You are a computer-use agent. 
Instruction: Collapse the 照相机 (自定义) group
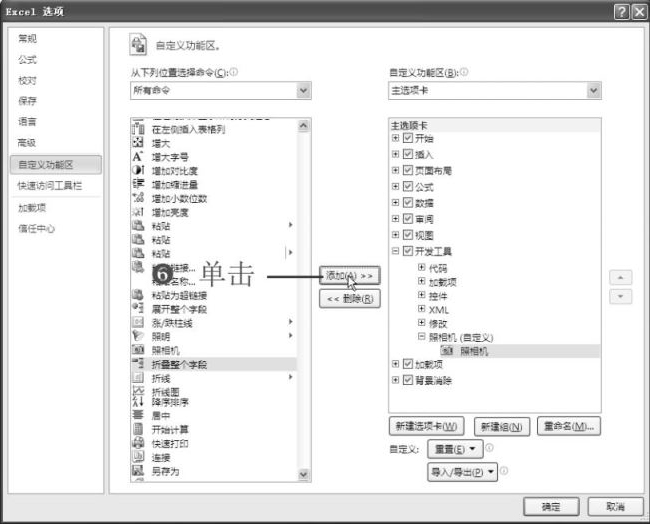[422, 336]
